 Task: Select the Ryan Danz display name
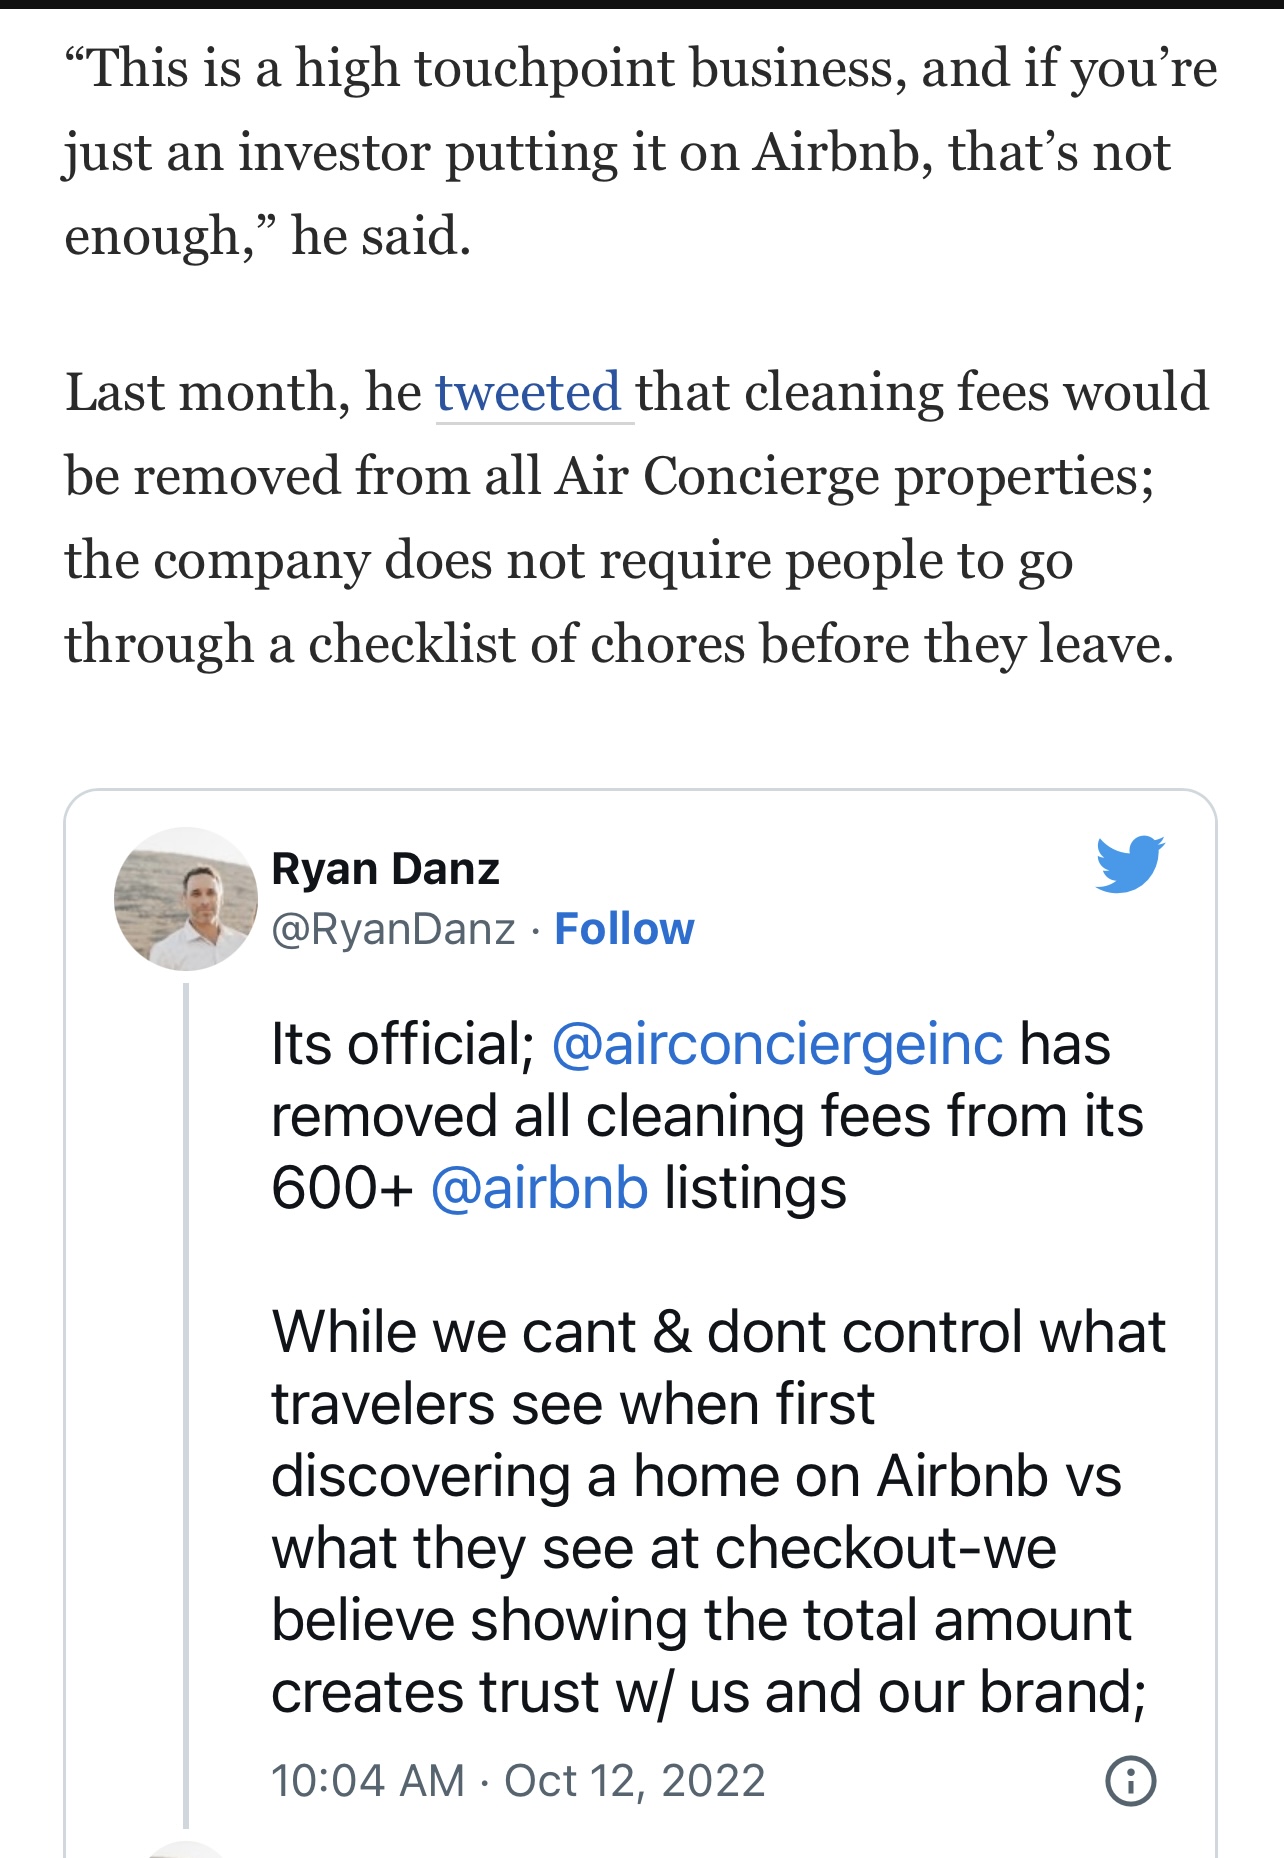tap(385, 869)
